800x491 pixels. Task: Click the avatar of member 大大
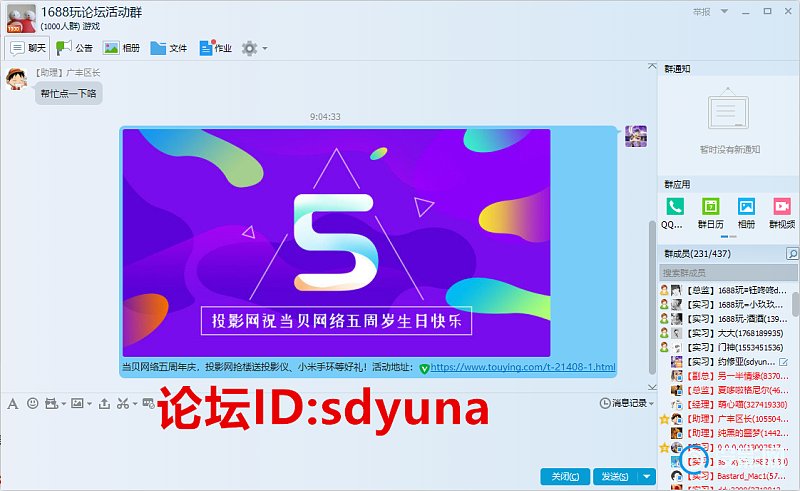point(677,333)
